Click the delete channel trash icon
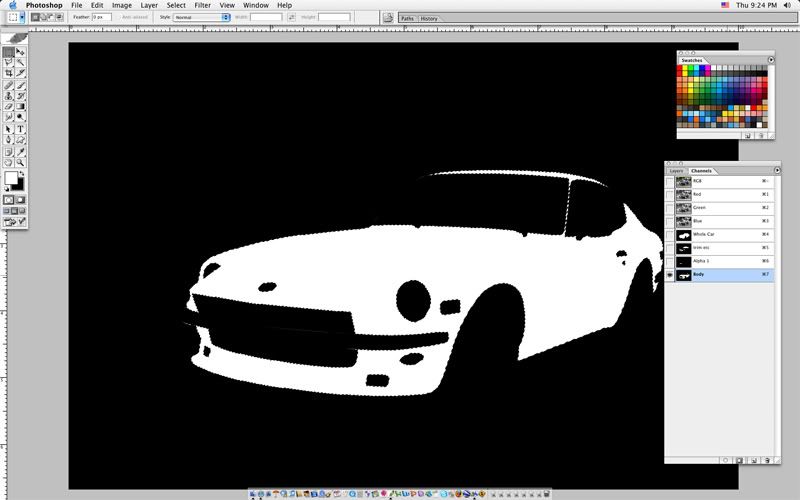The width and height of the screenshot is (800, 500). (x=765, y=460)
